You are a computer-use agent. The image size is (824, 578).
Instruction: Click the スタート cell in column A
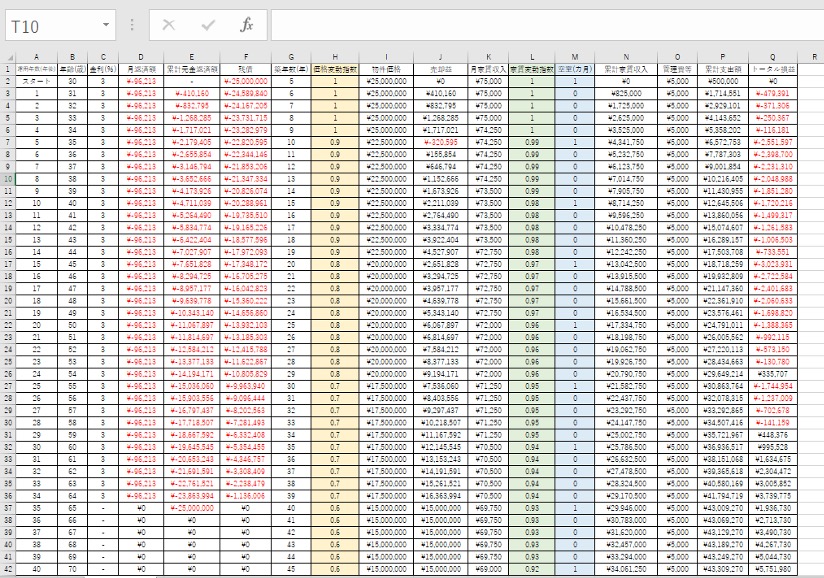(x=36, y=81)
